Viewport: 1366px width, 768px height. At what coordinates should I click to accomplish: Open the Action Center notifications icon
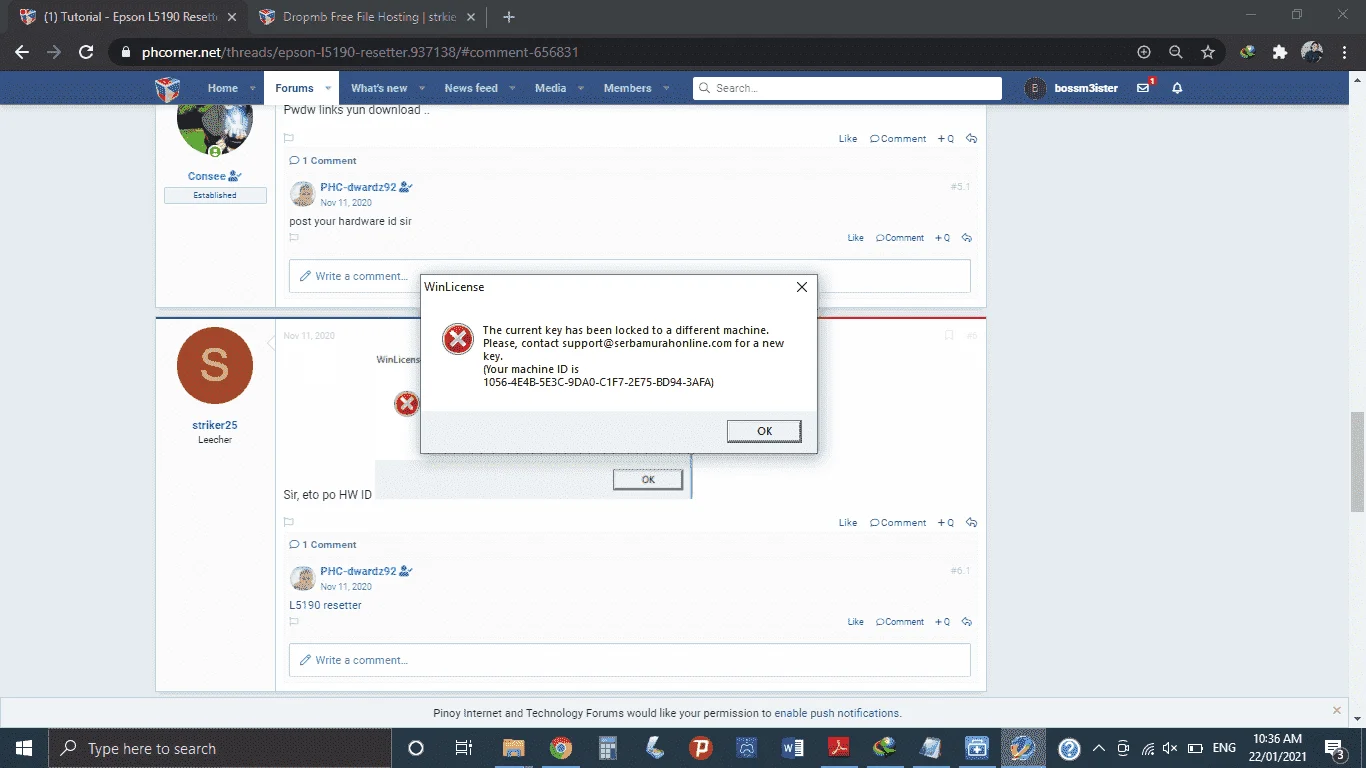pos(1335,748)
